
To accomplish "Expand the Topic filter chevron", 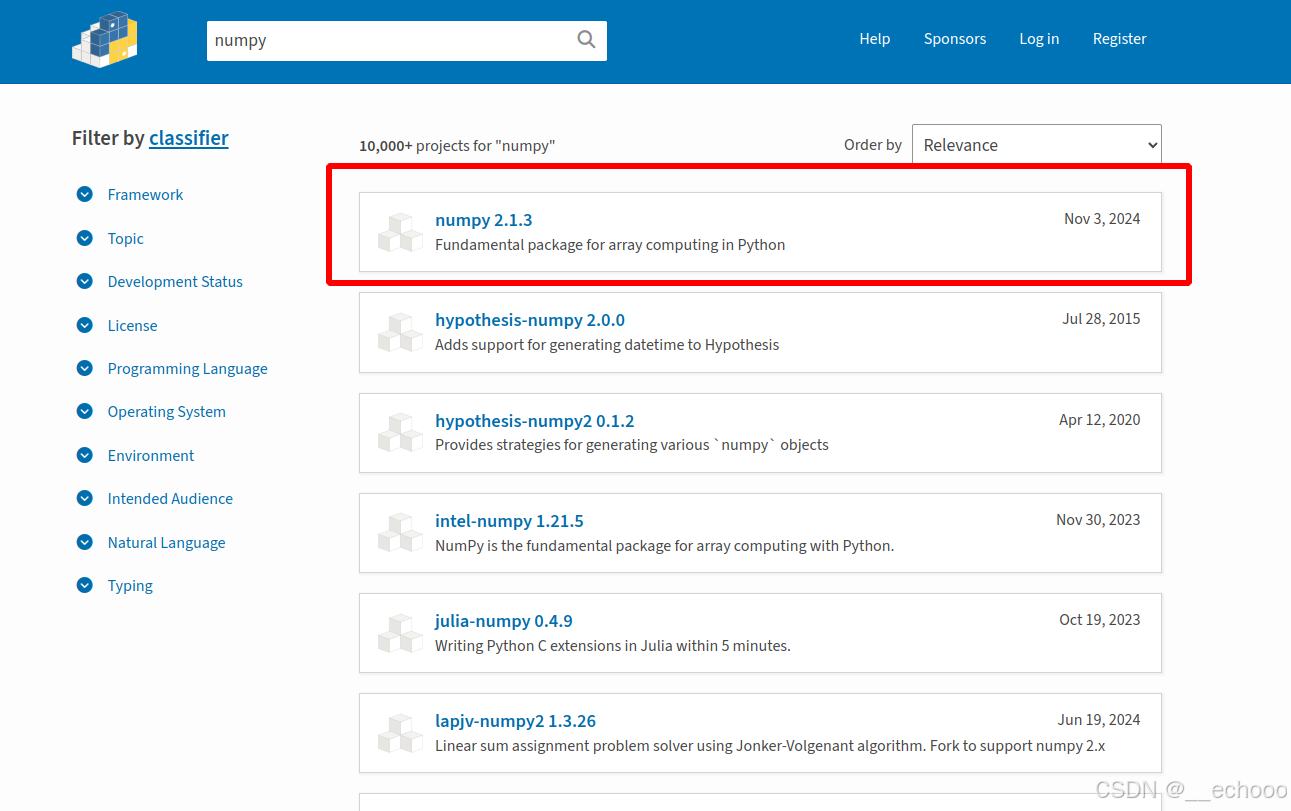I will pyautogui.click(x=85, y=238).
